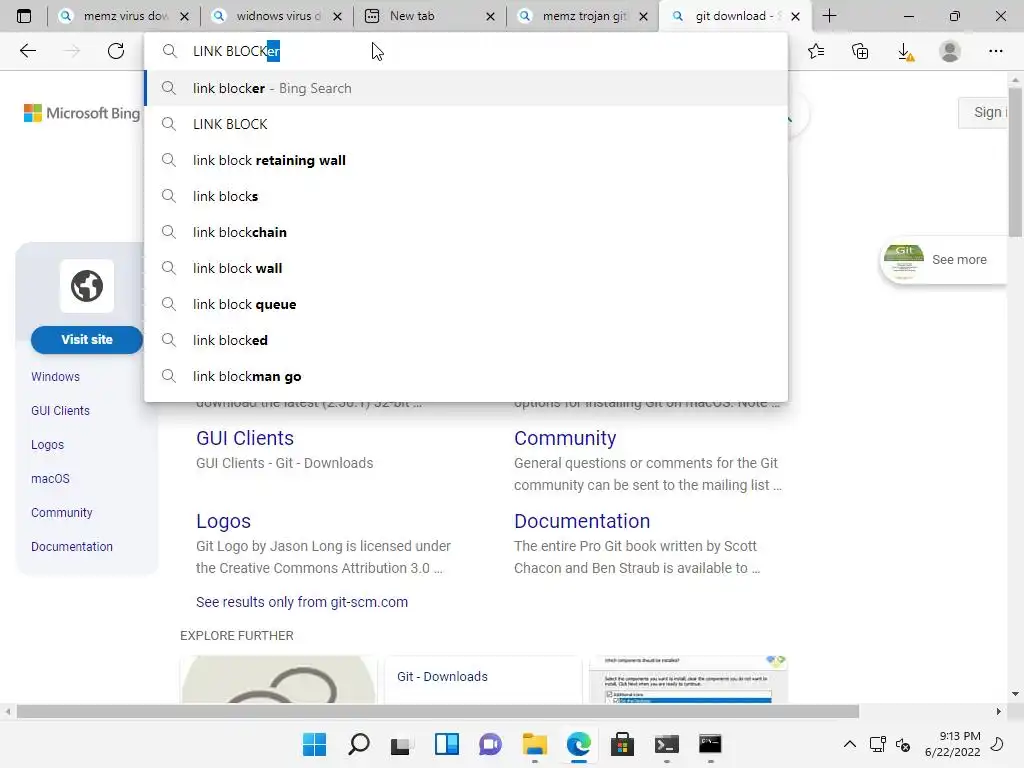Close the memz trojan git tab

click(643, 16)
